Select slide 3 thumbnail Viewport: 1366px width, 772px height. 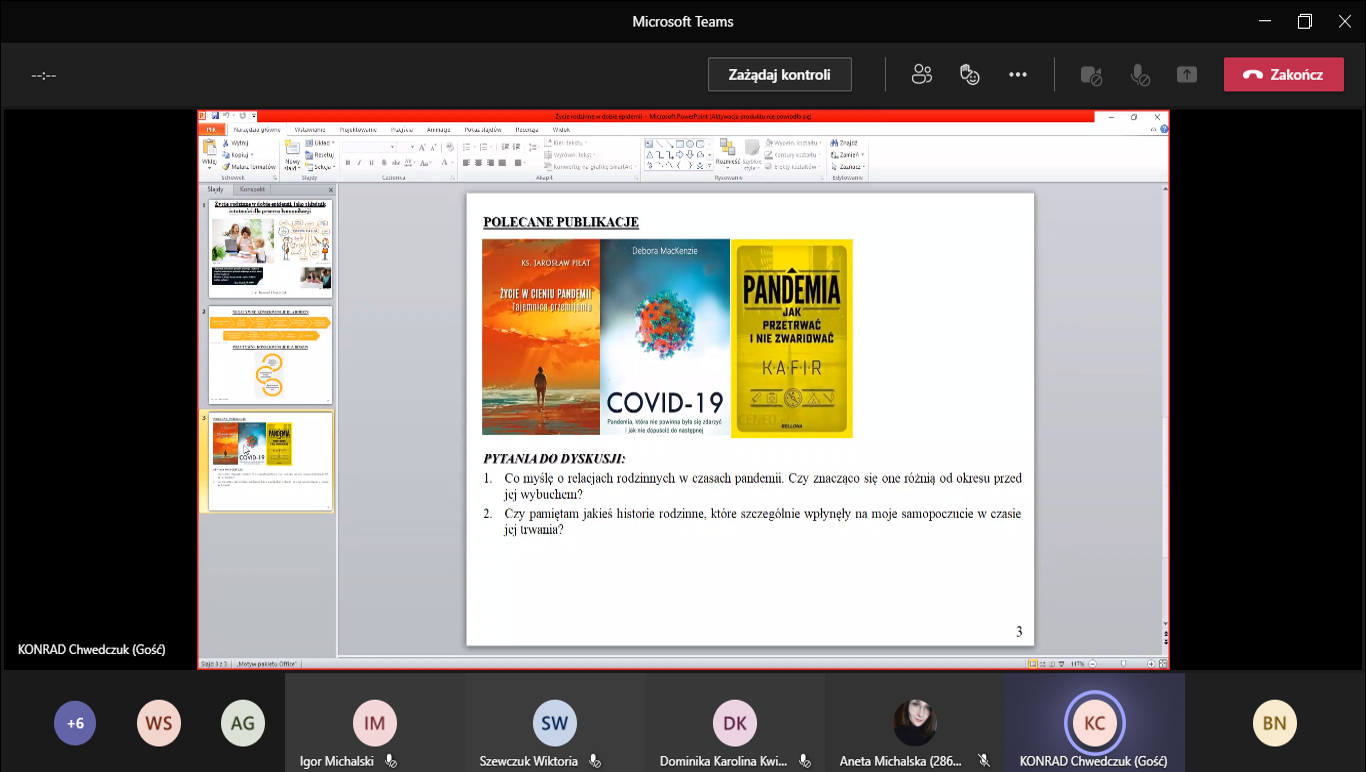tap(270, 461)
